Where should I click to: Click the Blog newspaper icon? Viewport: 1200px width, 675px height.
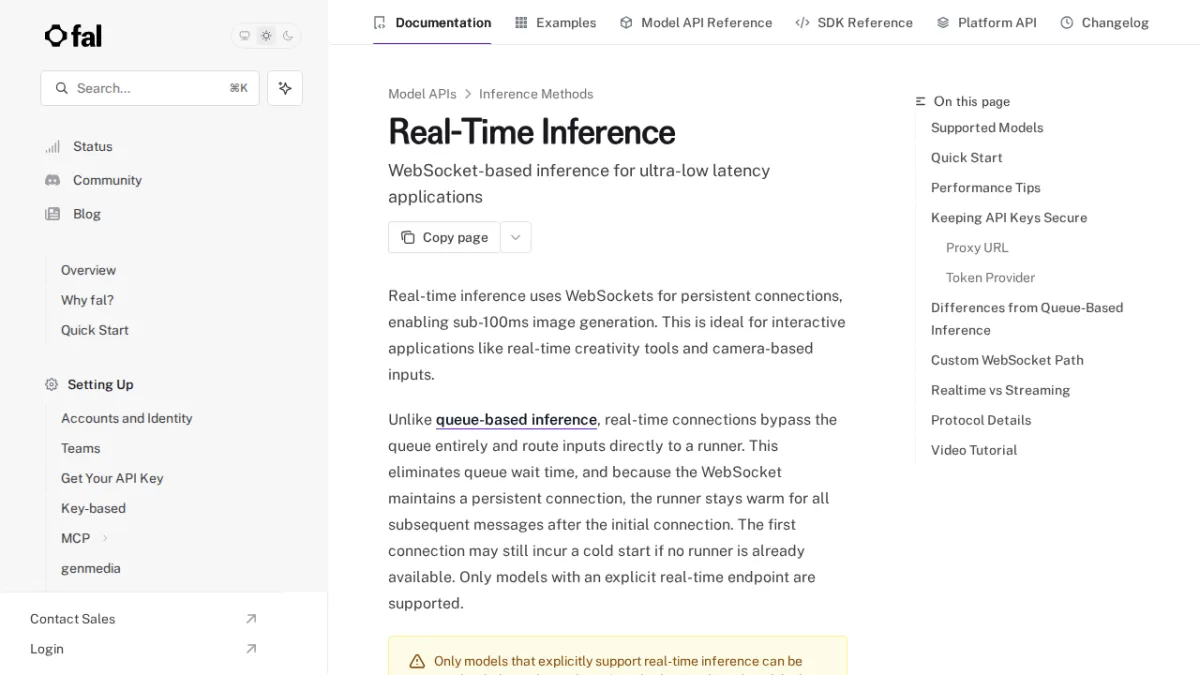pos(53,214)
